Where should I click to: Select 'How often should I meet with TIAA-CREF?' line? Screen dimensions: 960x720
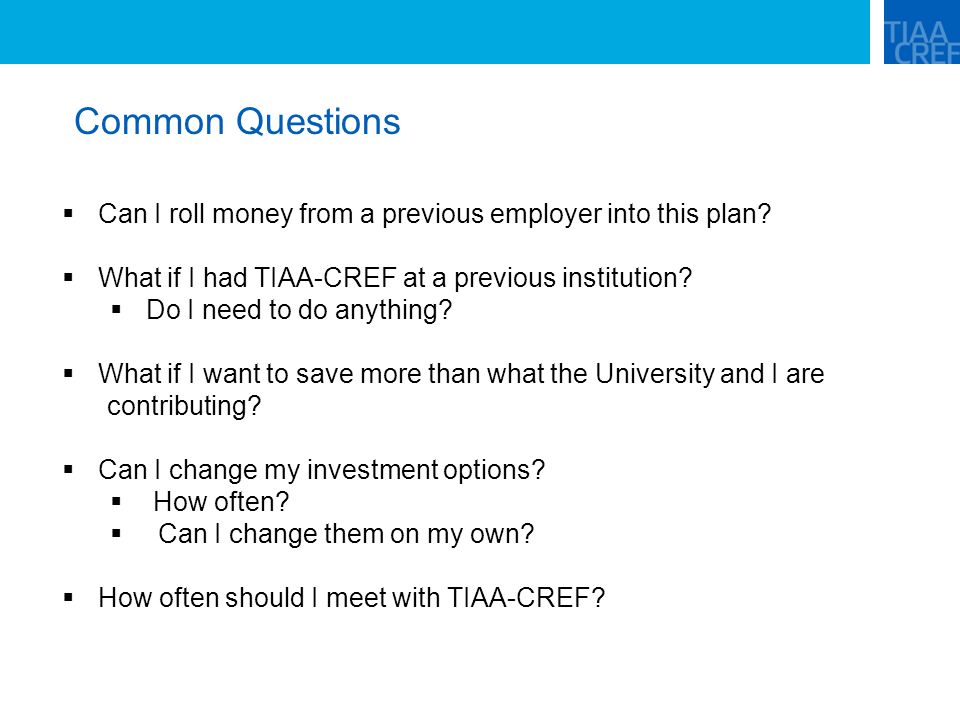pos(351,598)
